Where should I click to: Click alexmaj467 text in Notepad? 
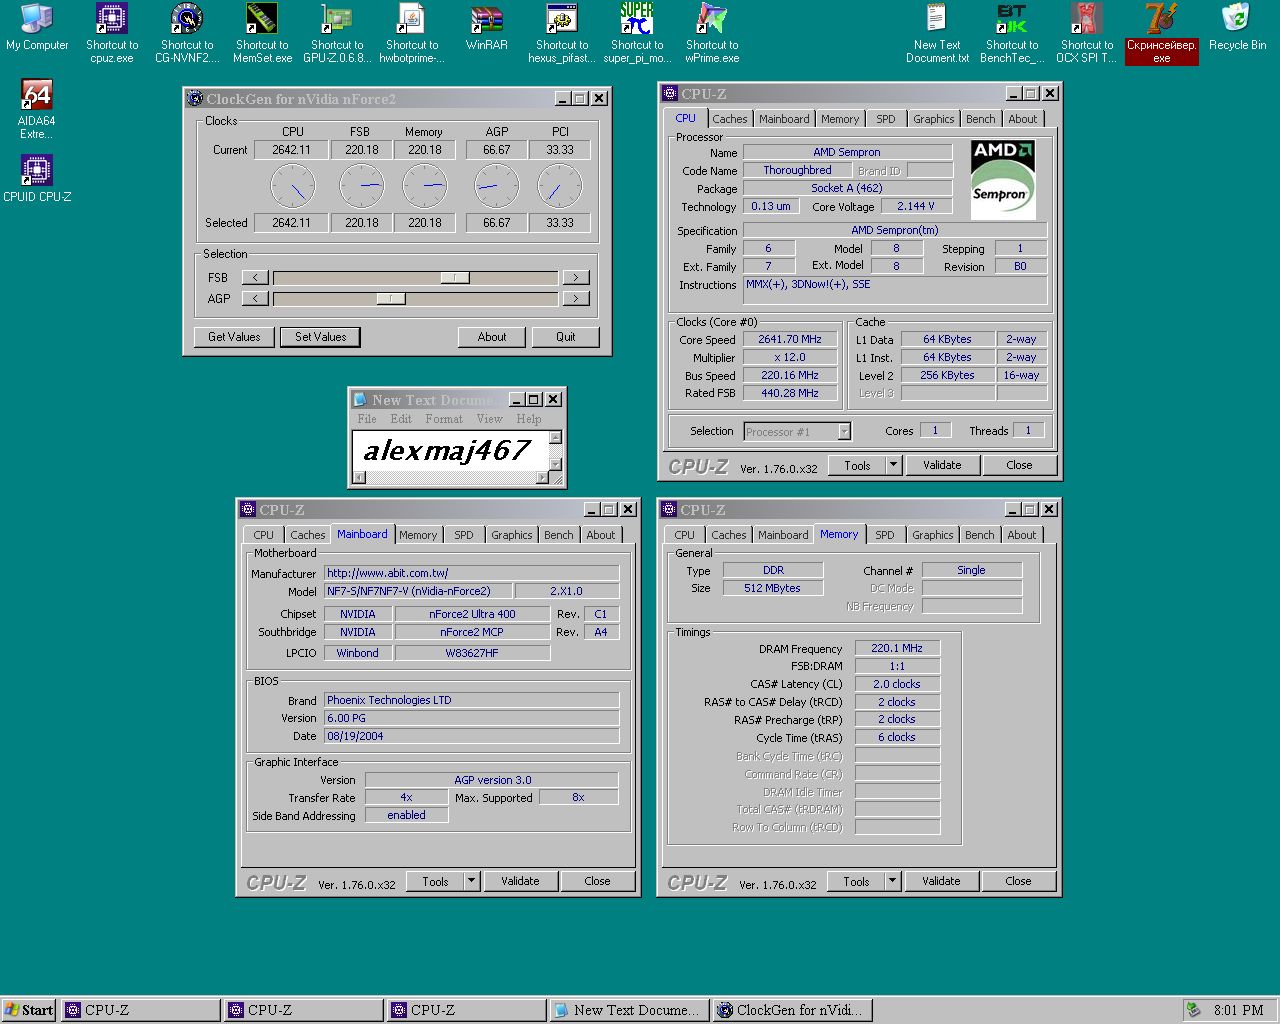(447, 450)
